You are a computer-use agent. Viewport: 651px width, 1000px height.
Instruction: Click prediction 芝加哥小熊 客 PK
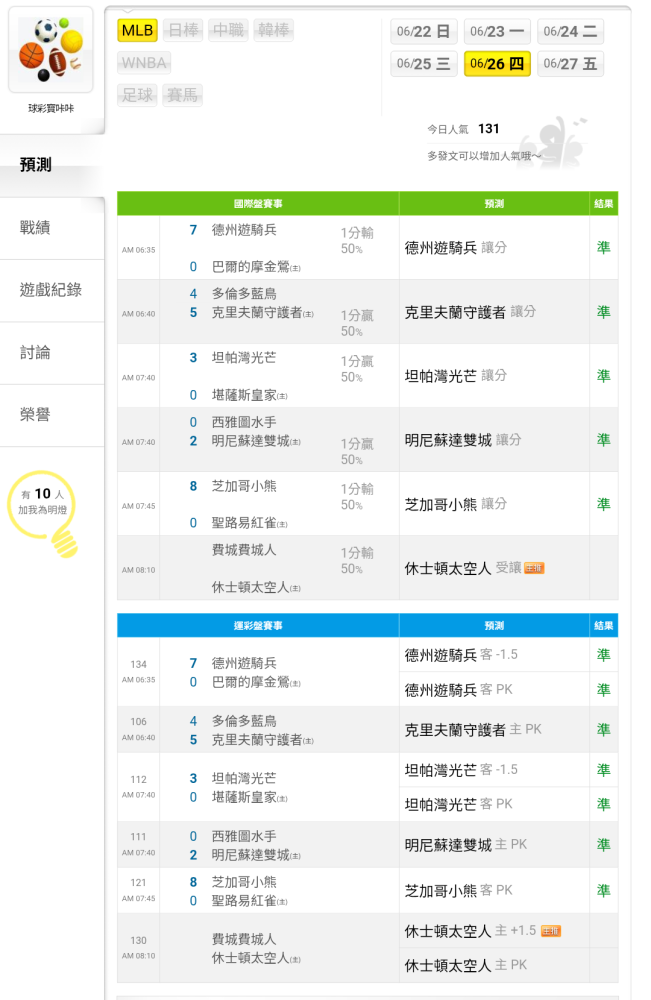[x=458, y=890]
